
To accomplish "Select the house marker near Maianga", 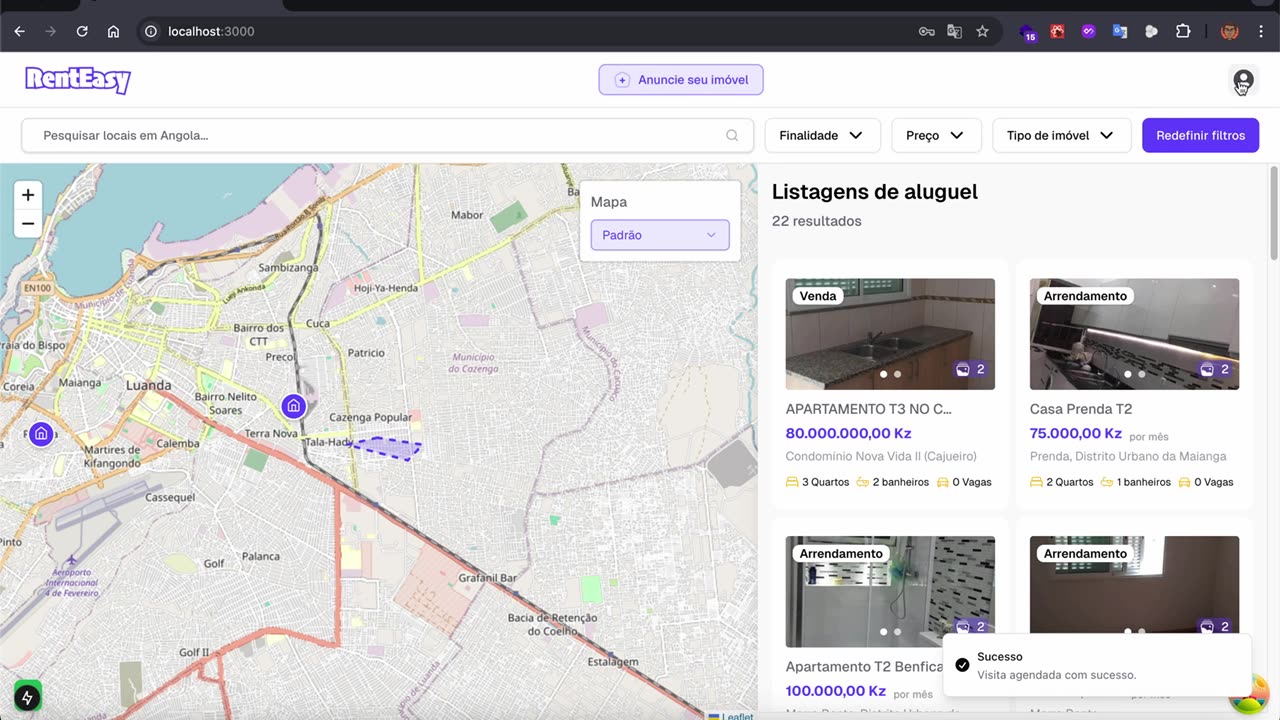I will pos(41,434).
